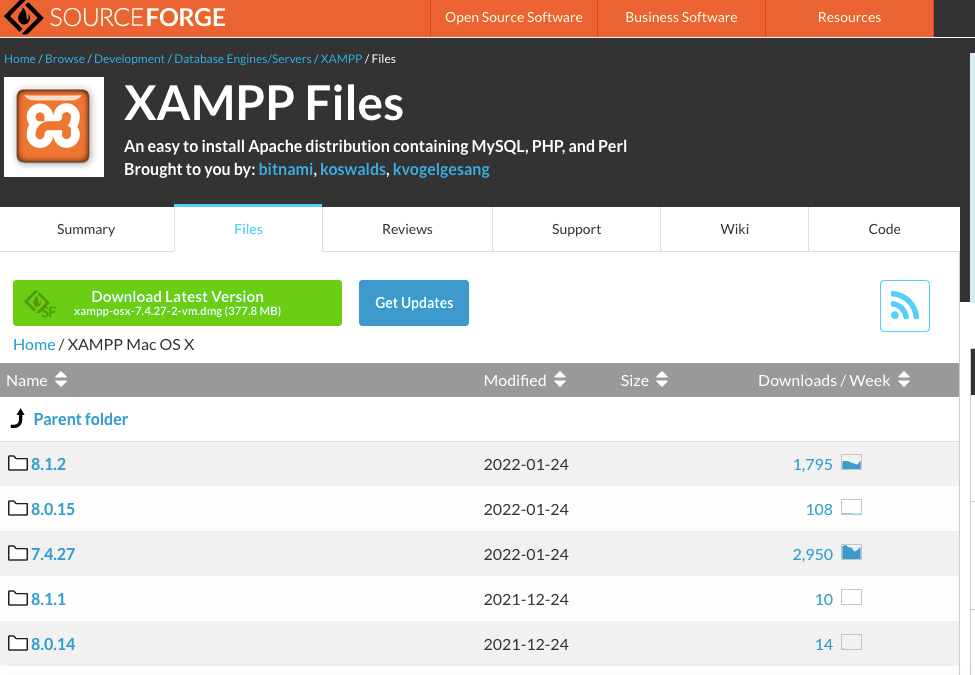Click the folder icon next to 8.1.2

(16, 463)
